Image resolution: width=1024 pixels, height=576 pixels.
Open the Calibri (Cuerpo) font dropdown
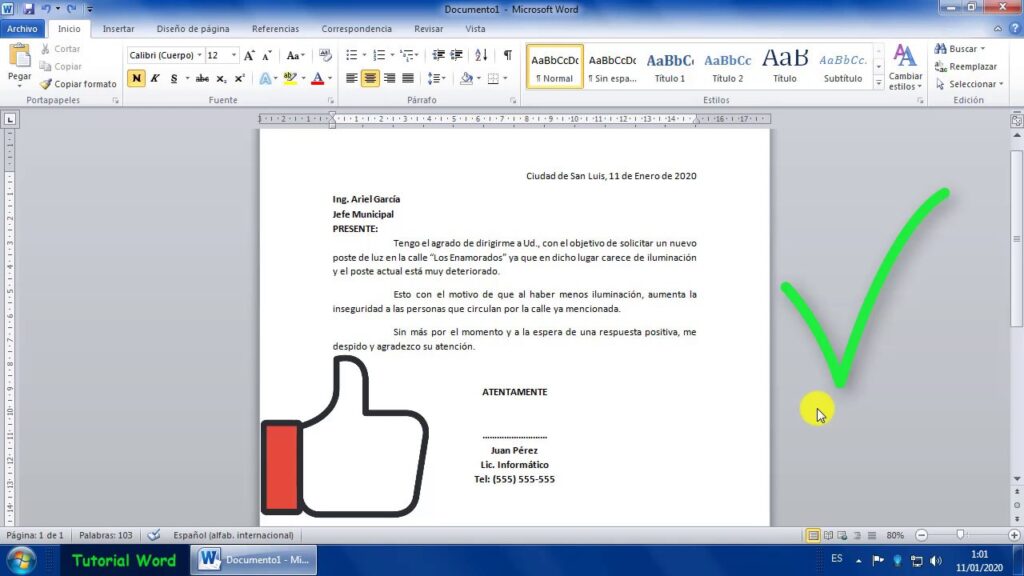200,56
